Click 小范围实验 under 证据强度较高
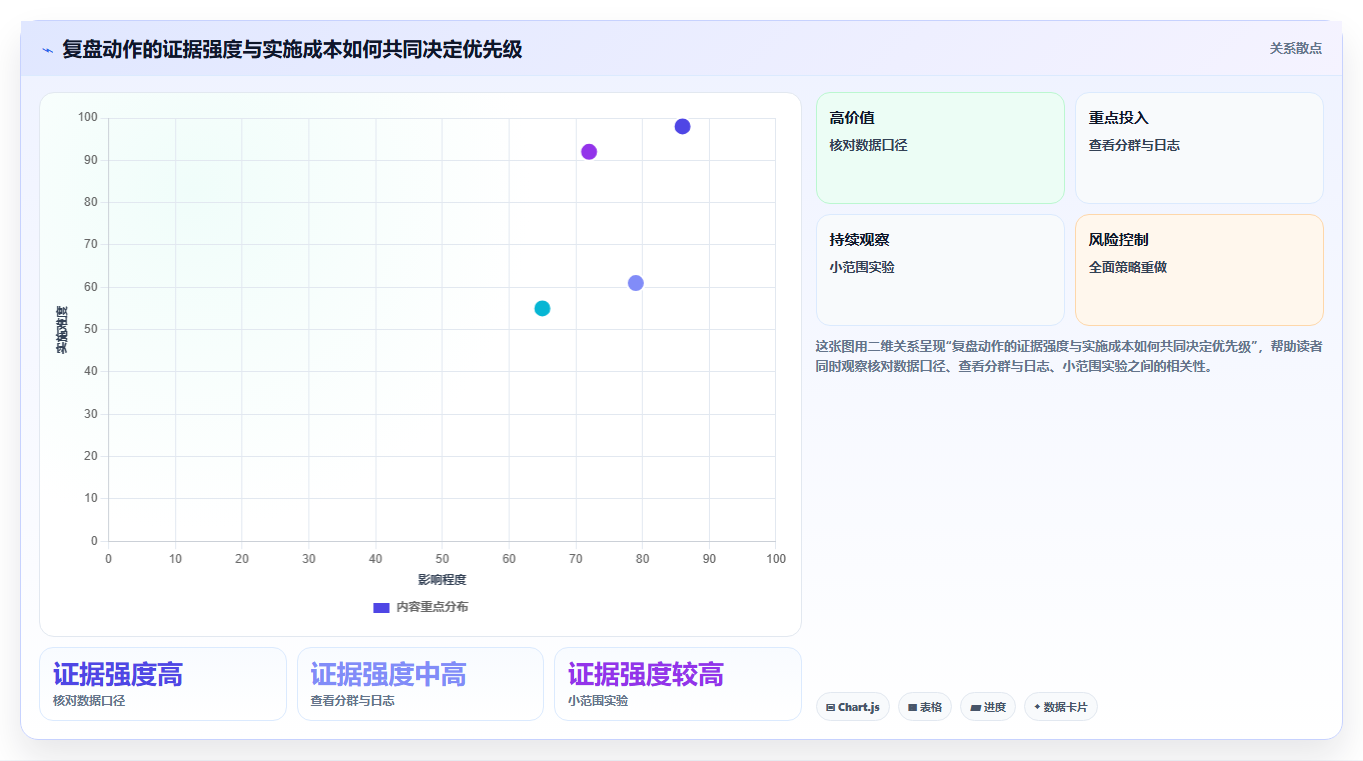 coord(598,701)
